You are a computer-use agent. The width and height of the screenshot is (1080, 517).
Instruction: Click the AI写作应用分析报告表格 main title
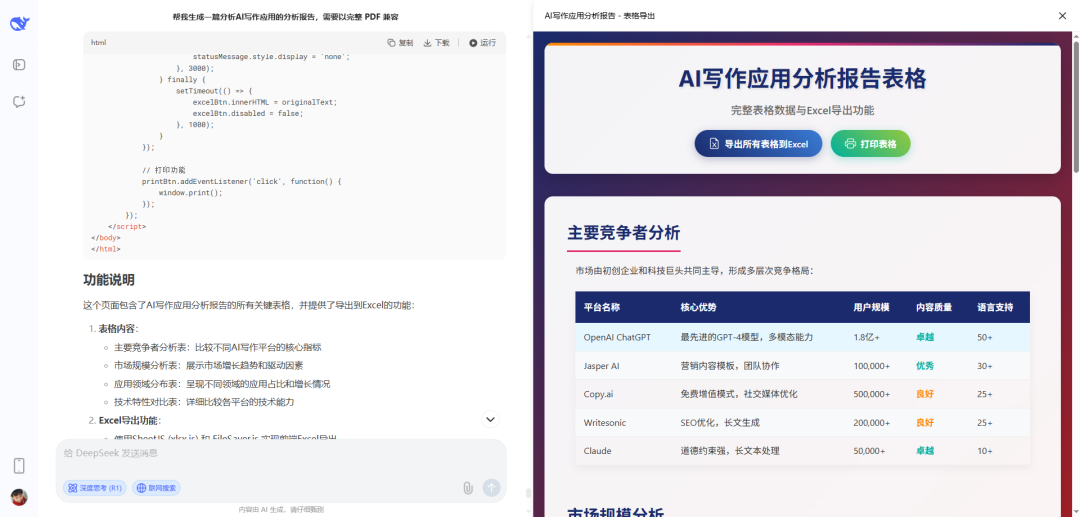tap(802, 79)
